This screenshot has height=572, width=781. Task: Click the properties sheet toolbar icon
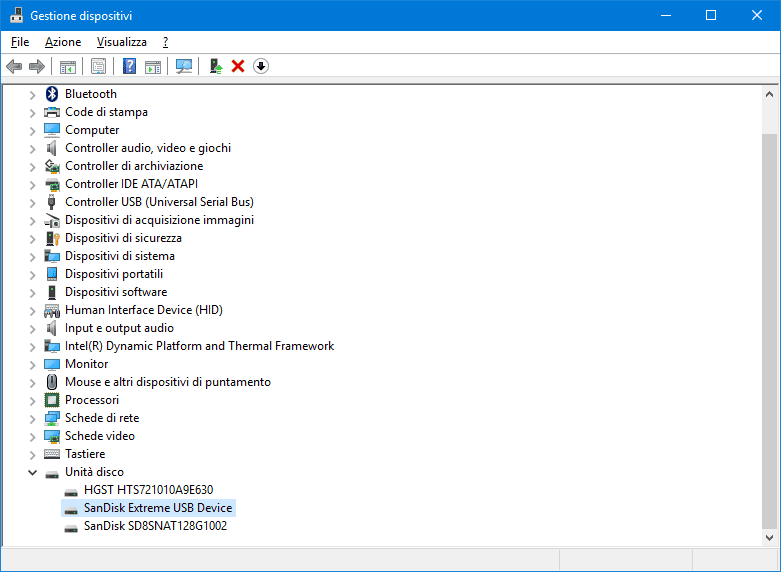(98, 66)
